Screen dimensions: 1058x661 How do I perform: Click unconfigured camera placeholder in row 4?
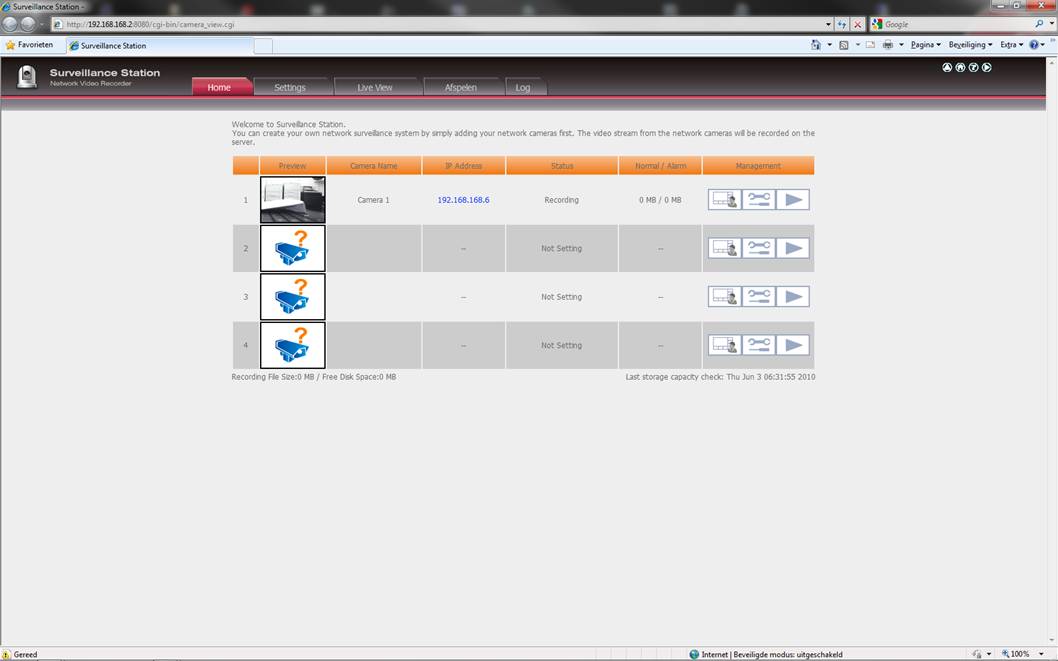click(x=293, y=345)
